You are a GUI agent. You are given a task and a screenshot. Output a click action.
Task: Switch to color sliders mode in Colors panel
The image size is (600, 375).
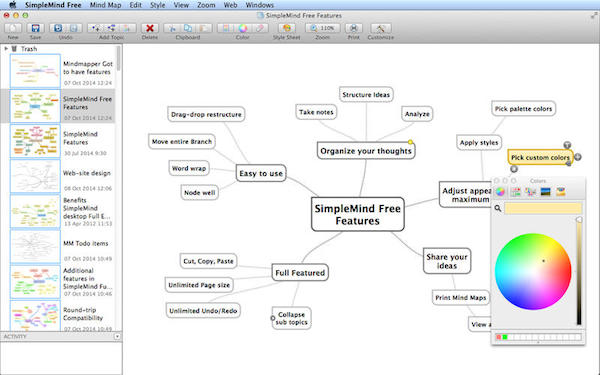click(515, 191)
